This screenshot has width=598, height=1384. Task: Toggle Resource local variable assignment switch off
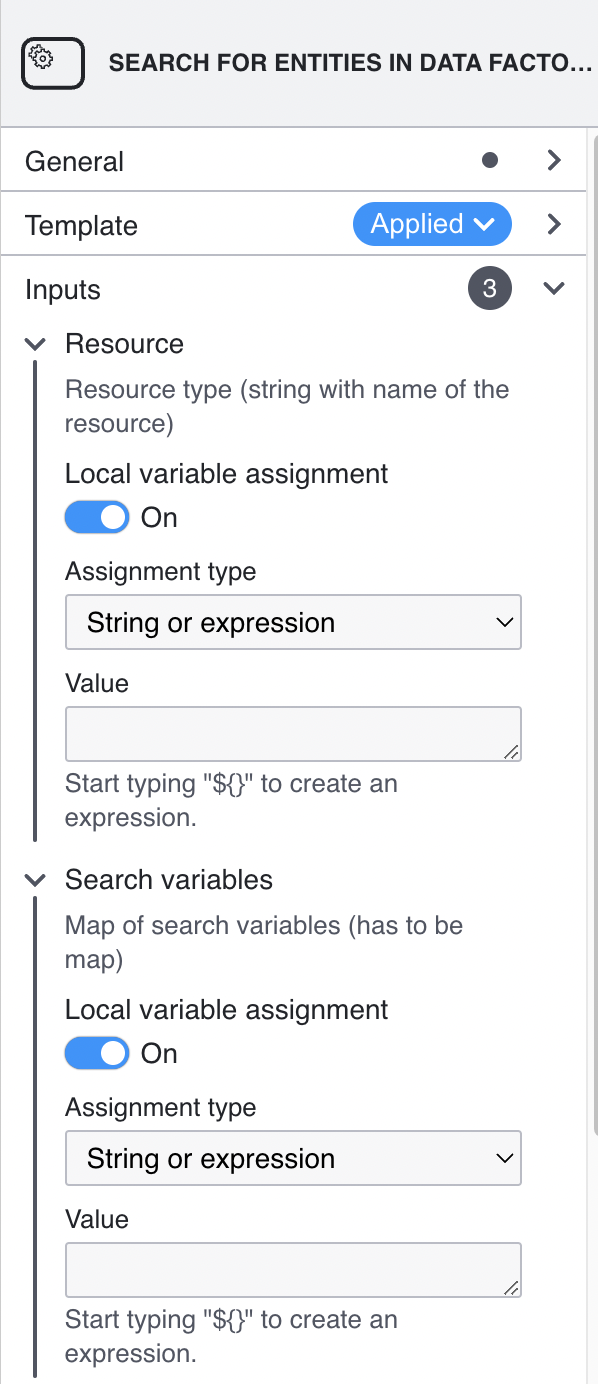coord(97,517)
